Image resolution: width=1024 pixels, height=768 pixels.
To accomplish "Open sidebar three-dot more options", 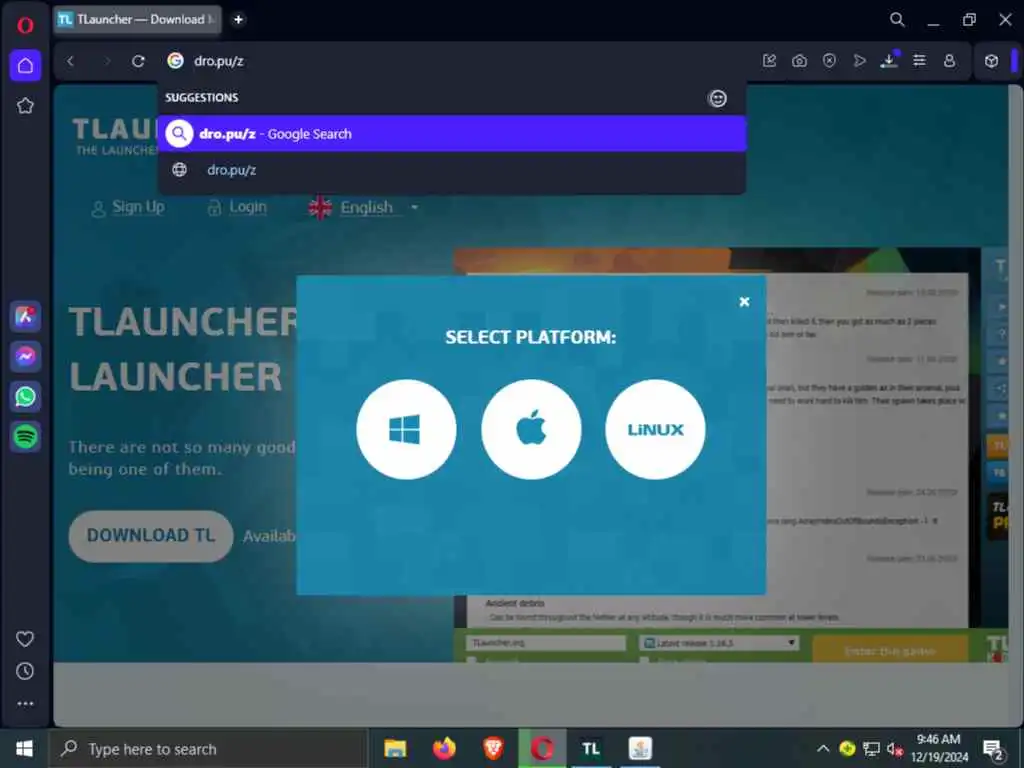I will click(25, 703).
